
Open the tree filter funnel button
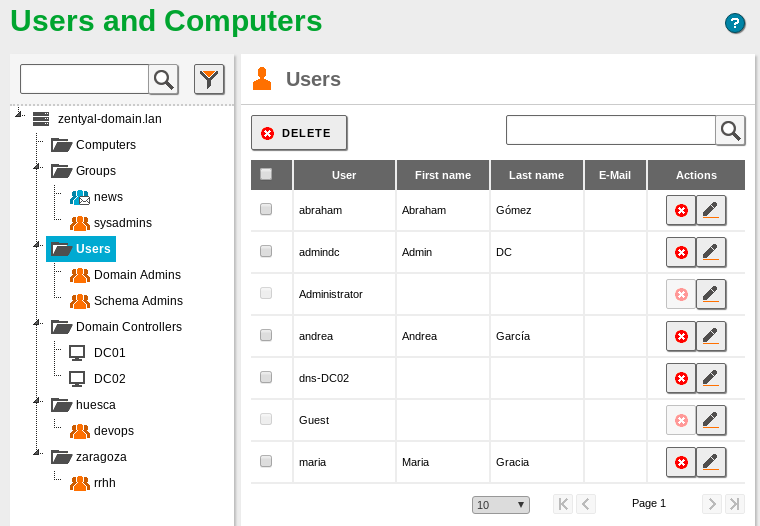[209, 79]
